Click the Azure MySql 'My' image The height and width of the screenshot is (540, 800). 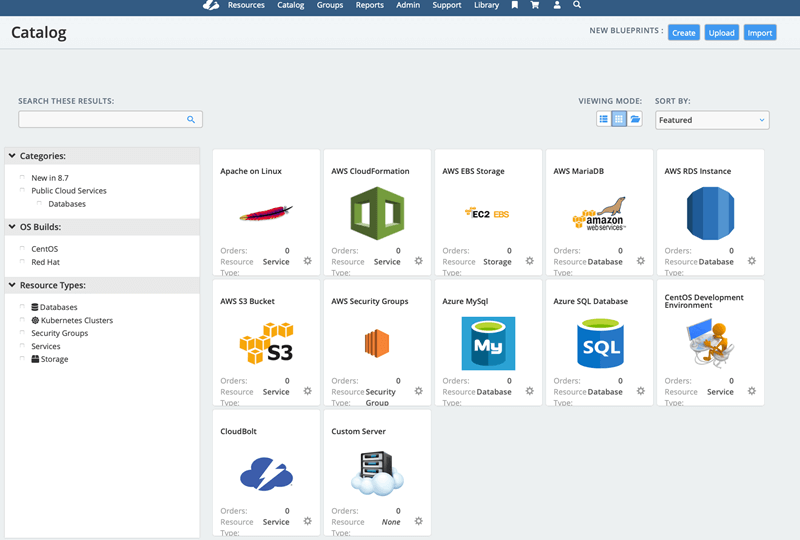(488, 343)
